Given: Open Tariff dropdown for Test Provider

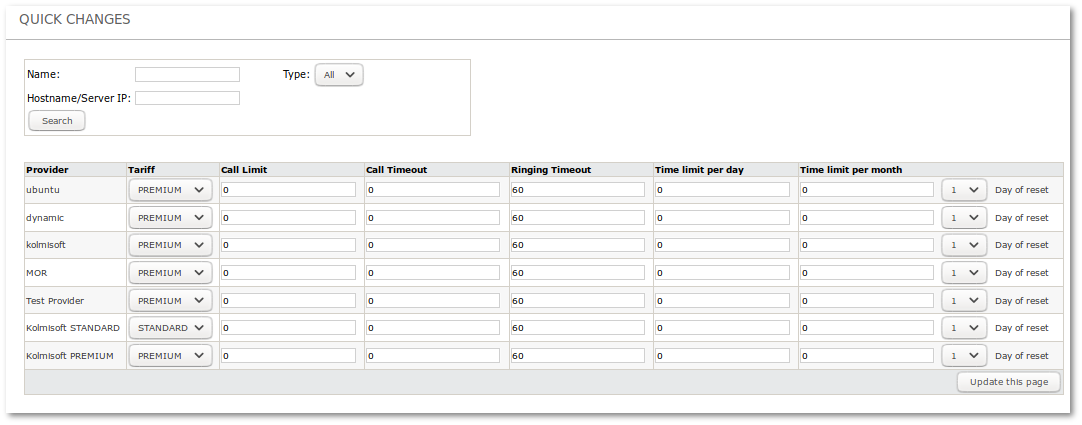Looking at the screenshot, I should pos(170,301).
